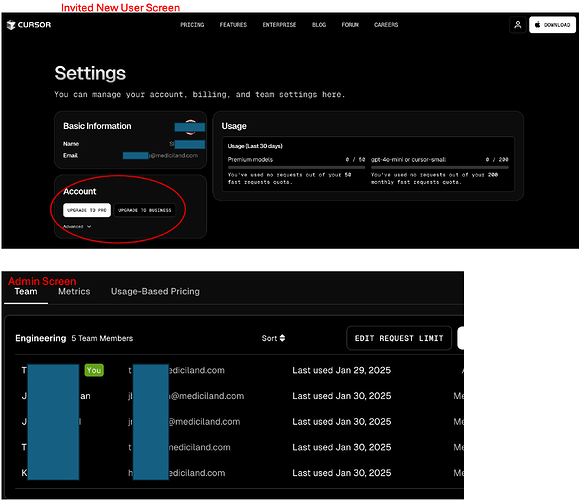Expand the Advanced section under Account
The height and width of the screenshot is (500, 584).
pyautogui.click(x=77, y=227)
